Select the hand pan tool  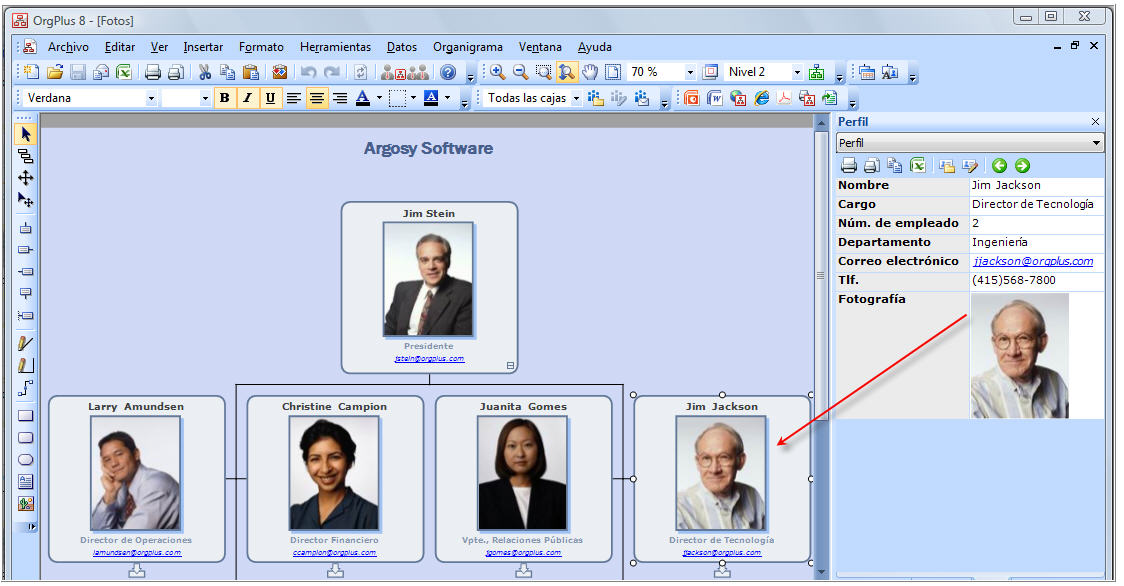[x=589, y=72]
